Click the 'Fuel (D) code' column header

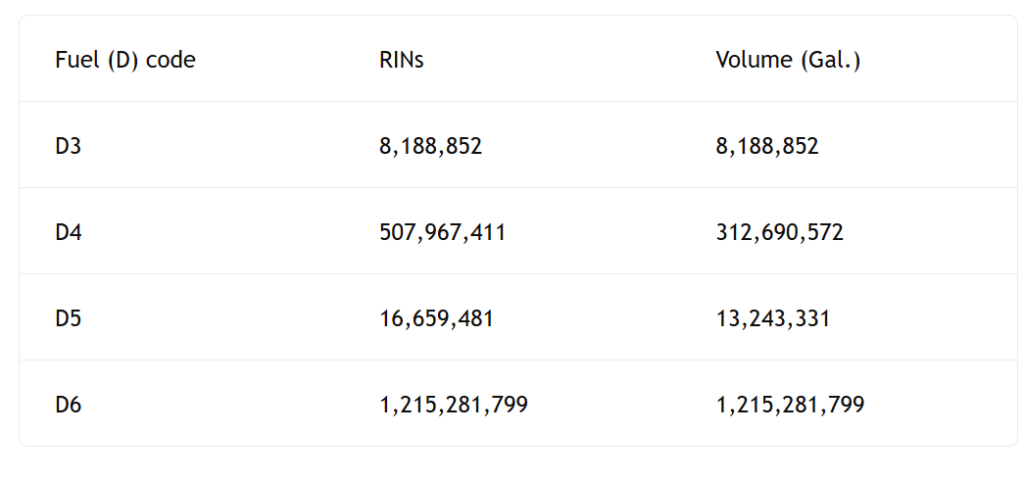(125, 60)
